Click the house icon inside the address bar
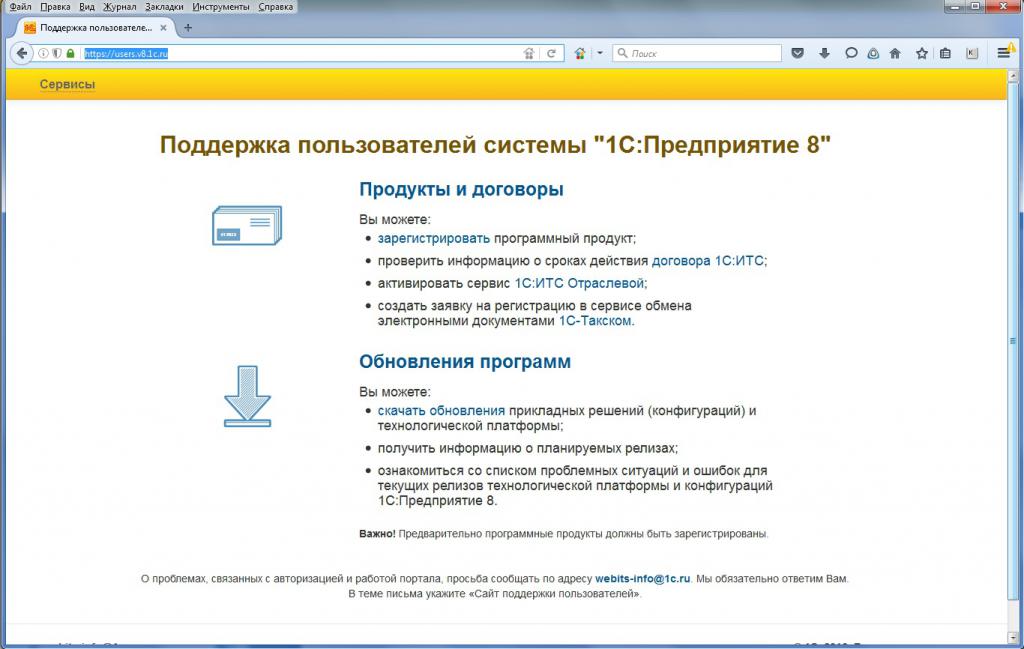This screenshot has height=649, width=1024. click(x=529, y=54)
